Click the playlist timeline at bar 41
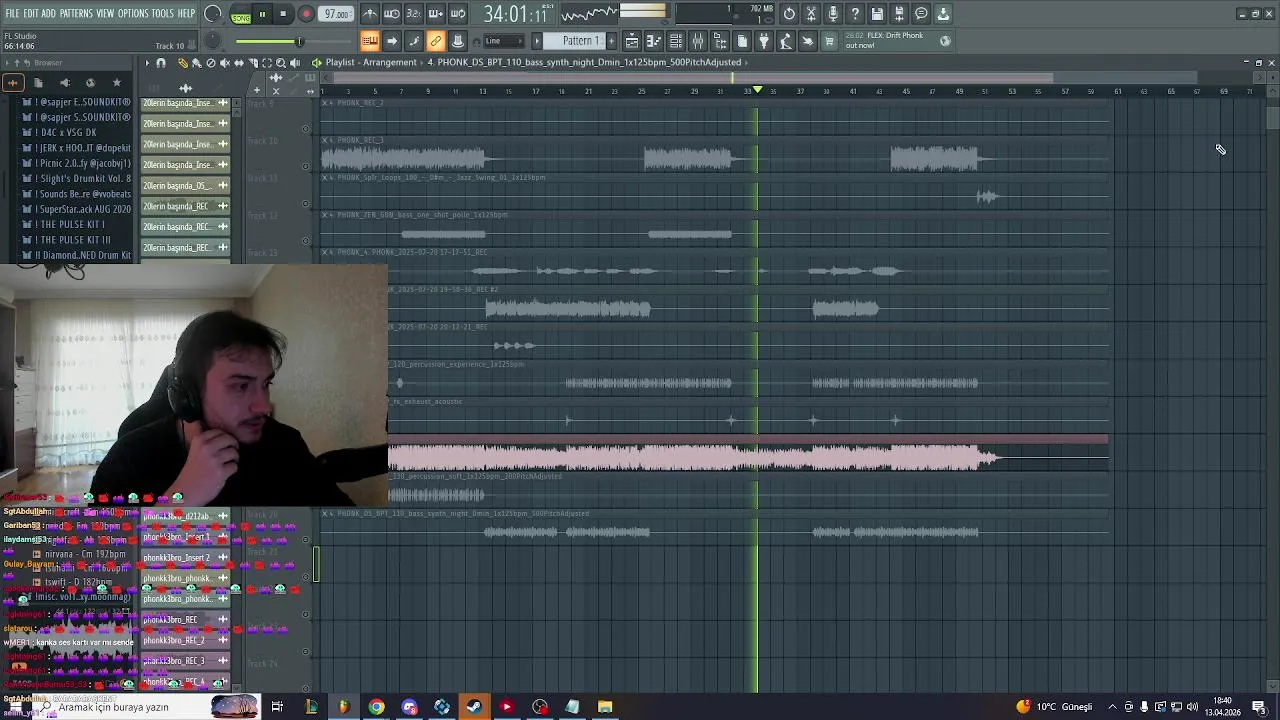This screenshot has width=1280, height=720. (x=853, y=92)
